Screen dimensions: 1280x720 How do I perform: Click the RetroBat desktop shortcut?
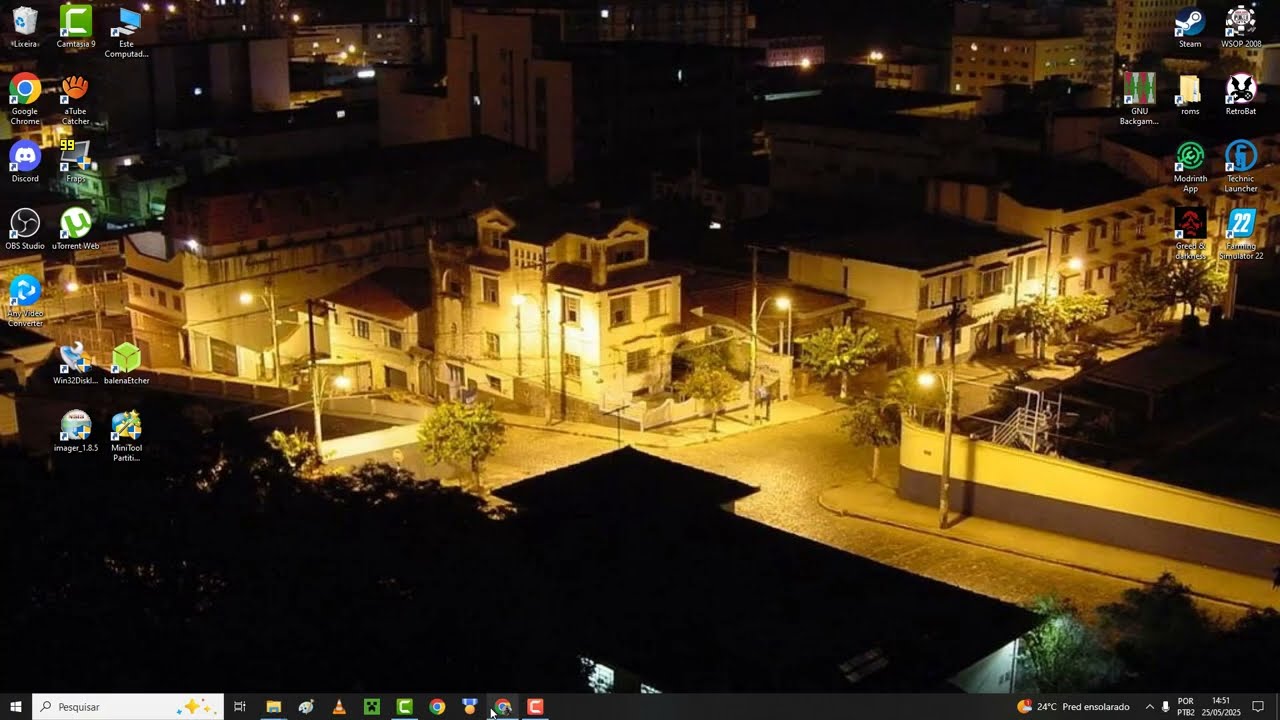pyautogui.click(x=1241, y=94)
